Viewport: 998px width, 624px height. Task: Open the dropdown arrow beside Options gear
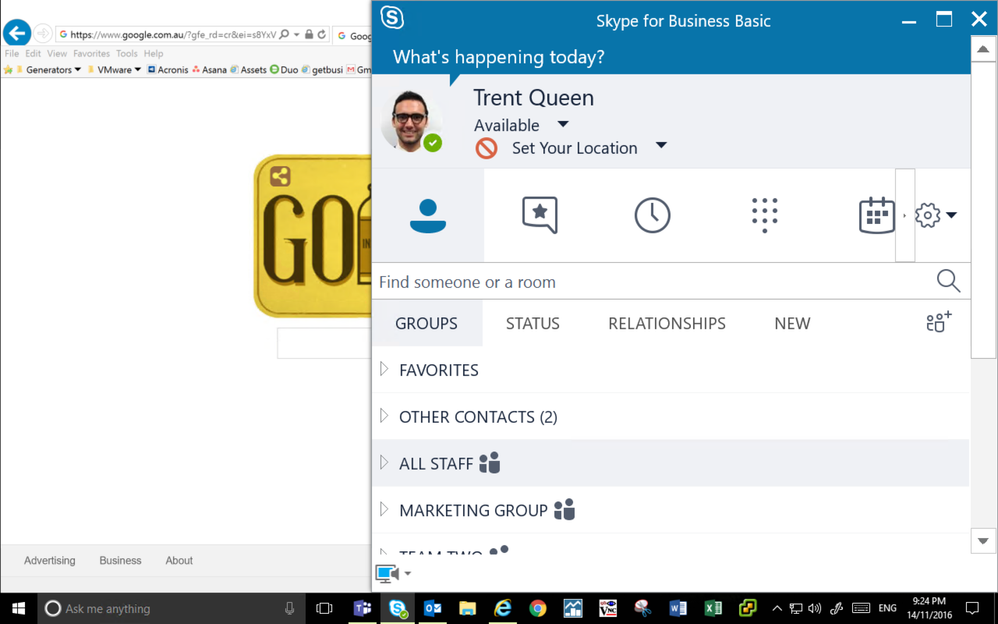point(951,215)
